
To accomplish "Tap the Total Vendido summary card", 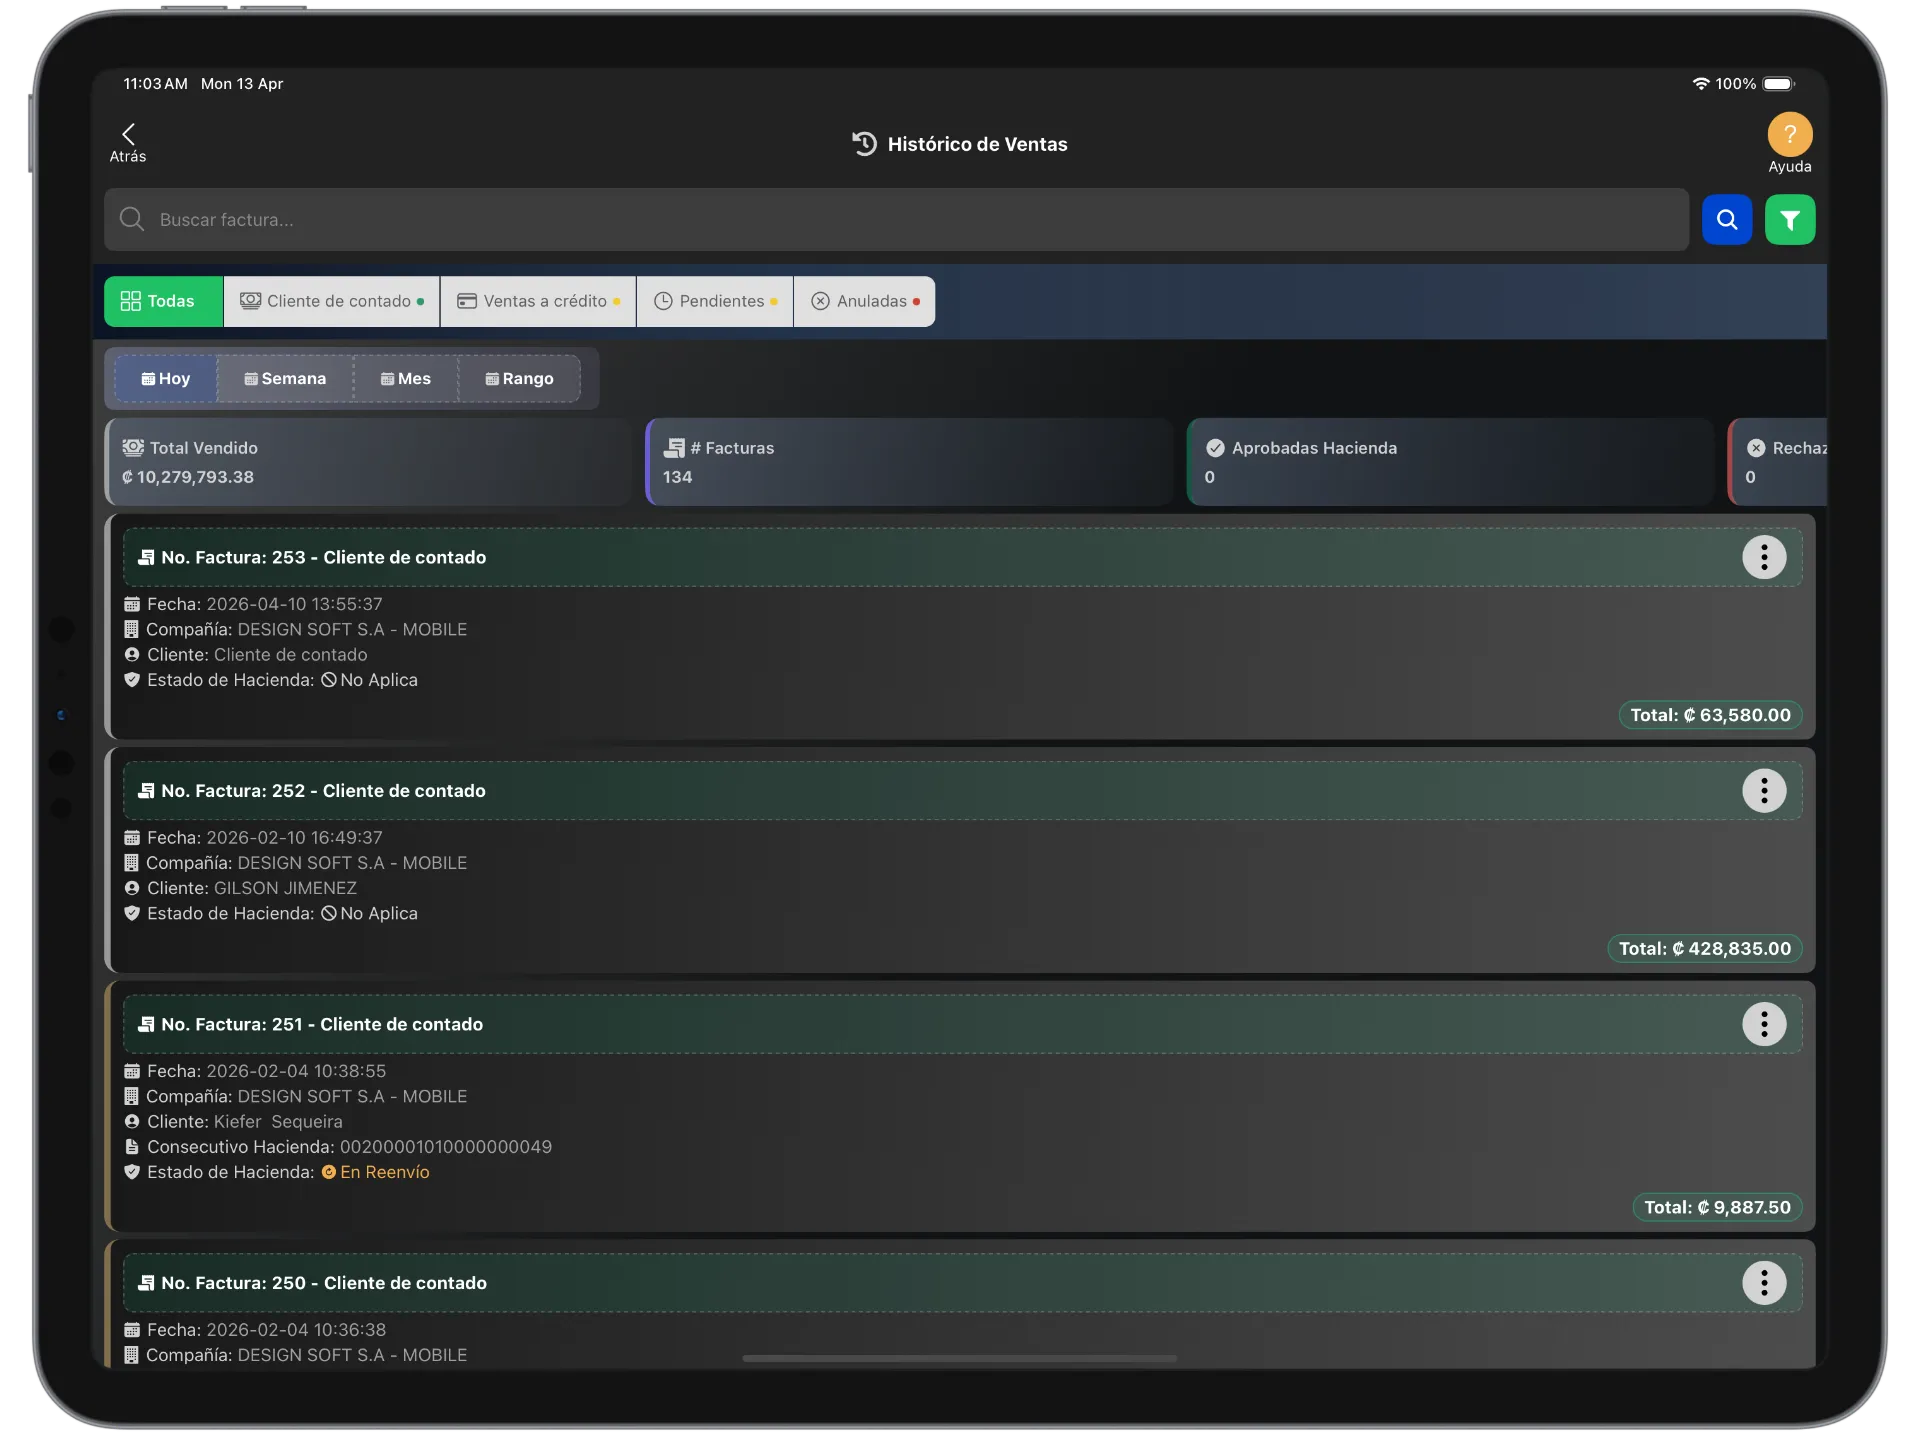I will [368, 462].
